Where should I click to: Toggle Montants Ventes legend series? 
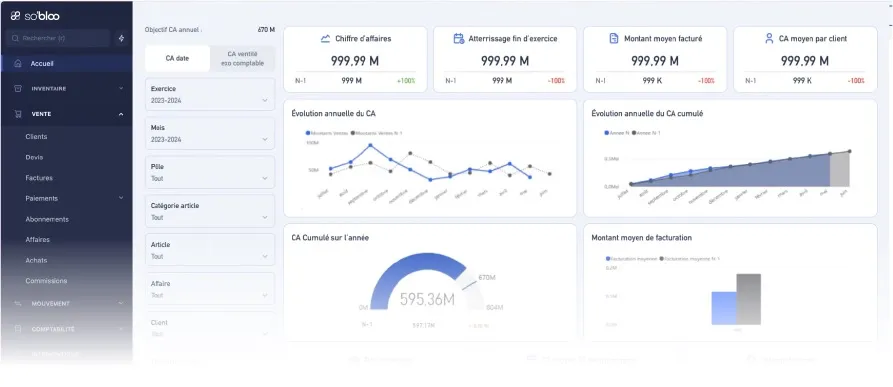[x=327, y=133]
